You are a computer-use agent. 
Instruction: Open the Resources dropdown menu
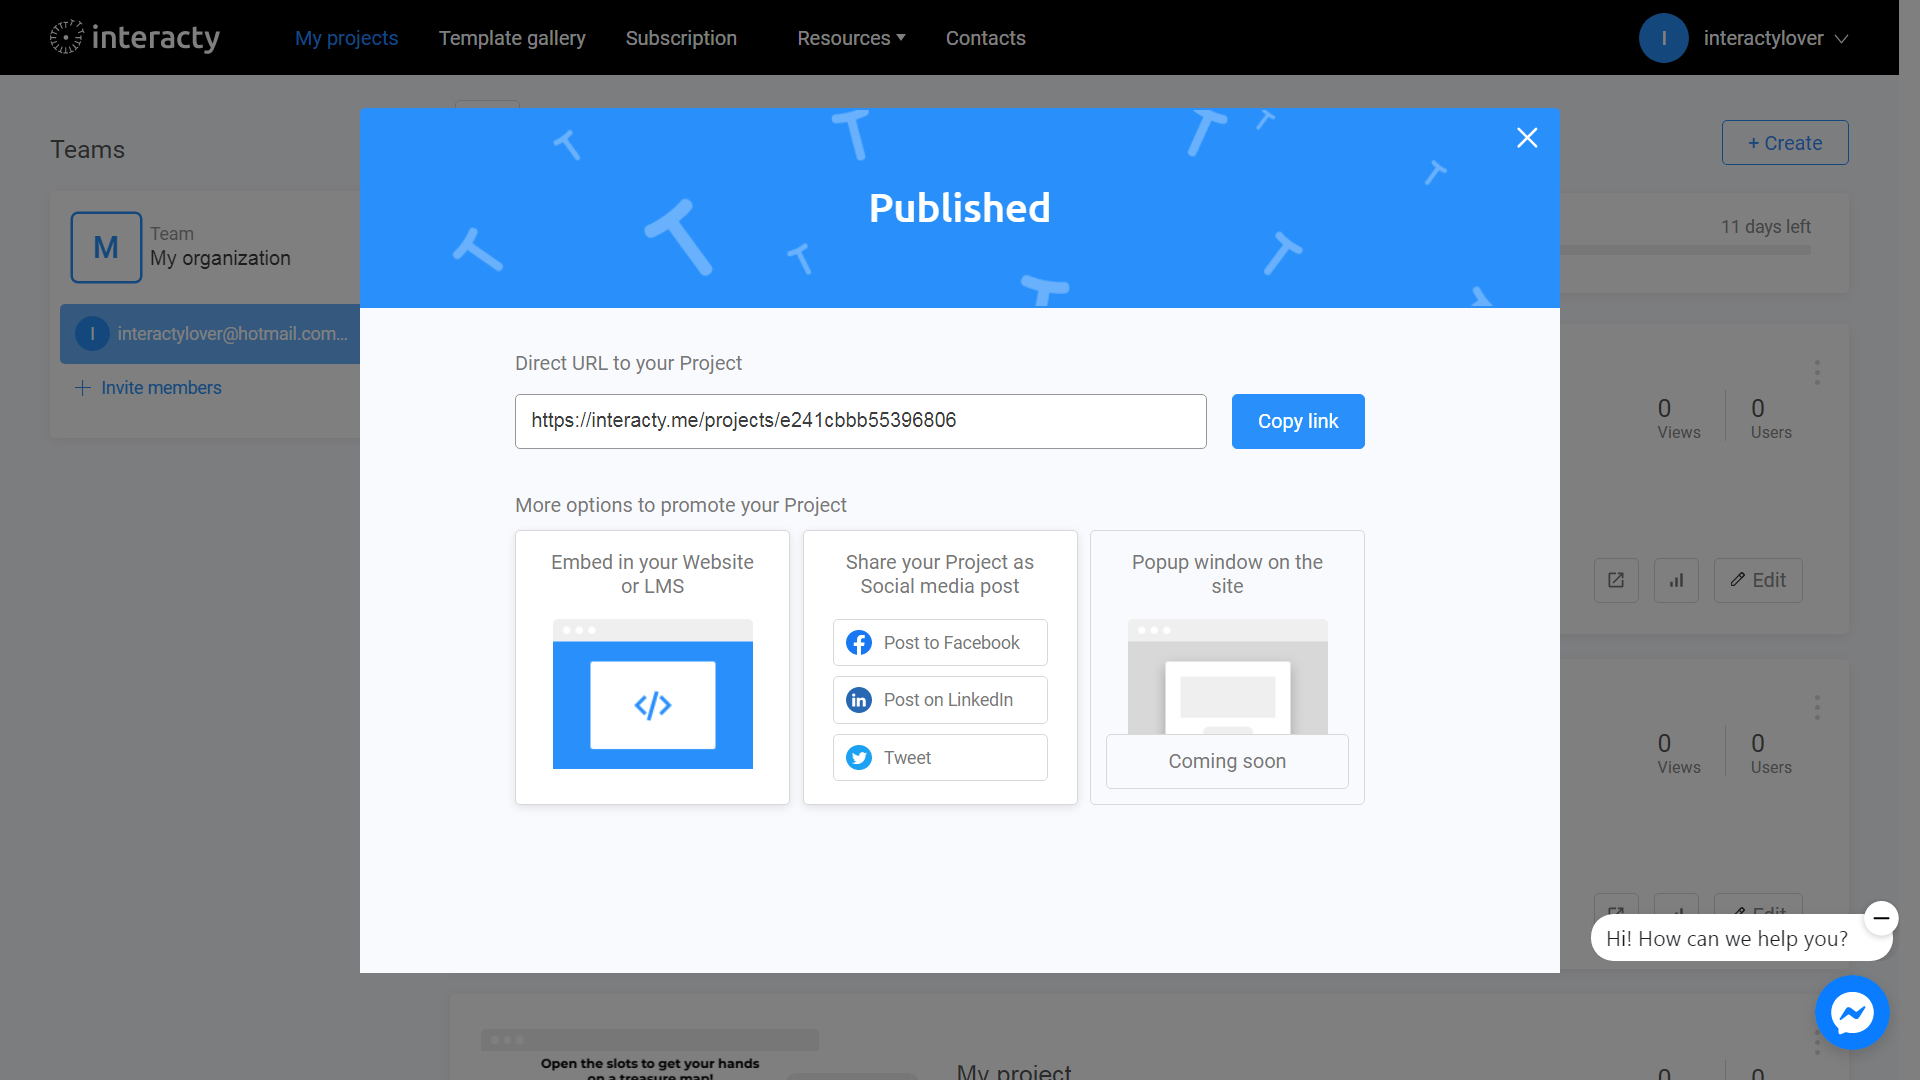tap(849, 38)
